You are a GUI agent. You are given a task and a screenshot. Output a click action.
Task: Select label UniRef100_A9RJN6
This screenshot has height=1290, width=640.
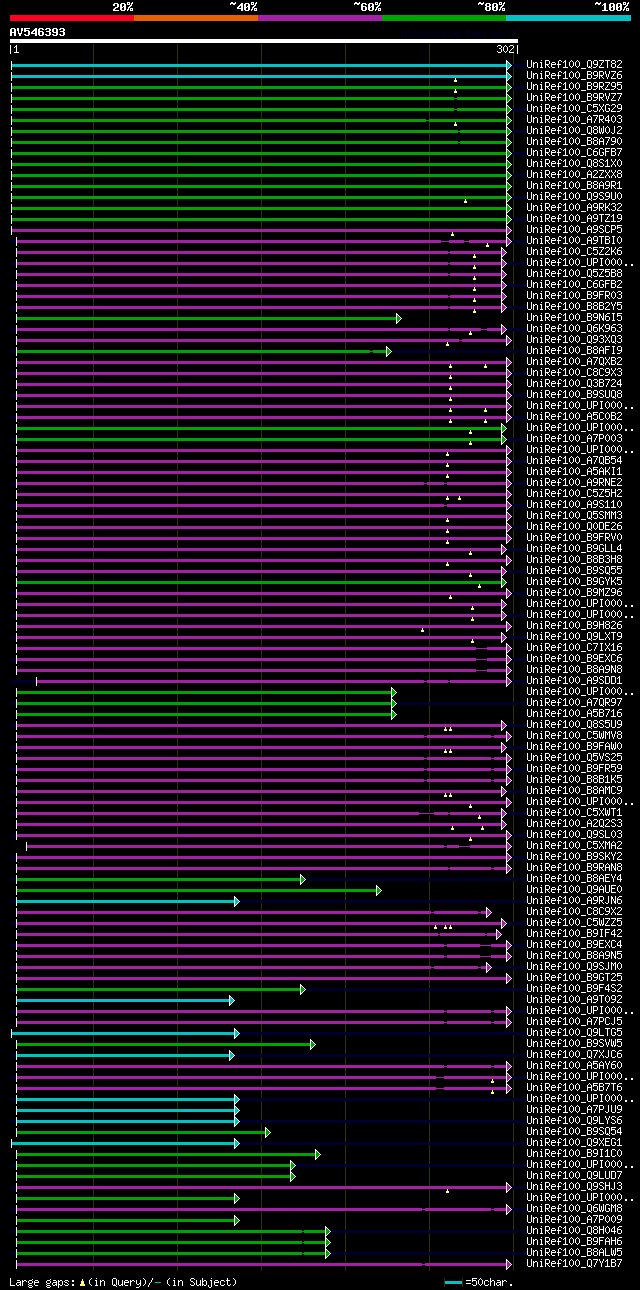pyautogui.click(x=574, y=900)
